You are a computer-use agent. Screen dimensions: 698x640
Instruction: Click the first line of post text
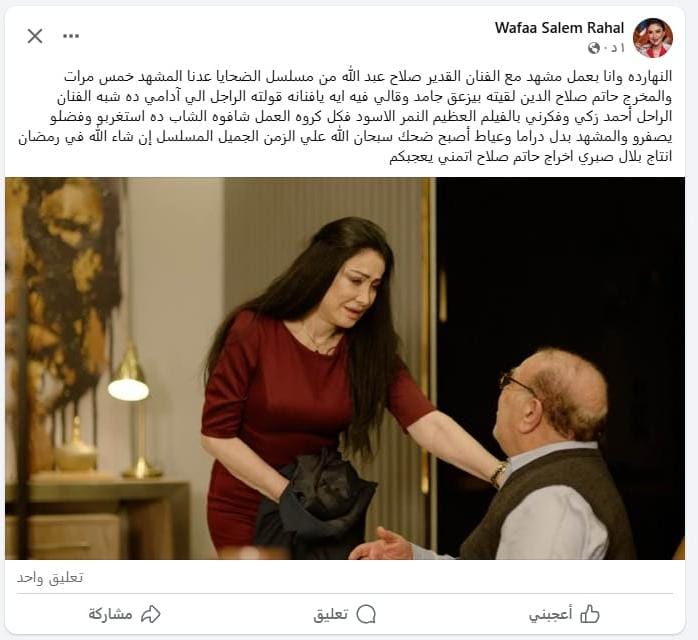pos(368,76)
